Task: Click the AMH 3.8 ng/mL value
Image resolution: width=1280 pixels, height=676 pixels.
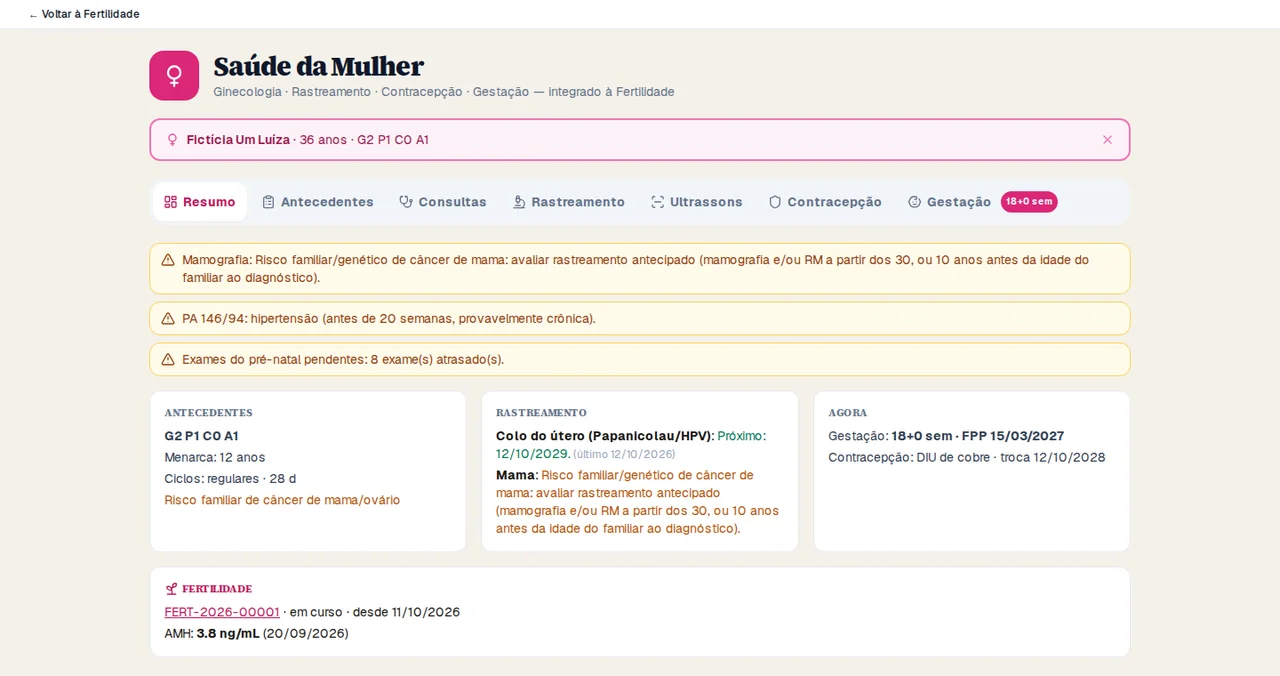Action: click(227, 633)
